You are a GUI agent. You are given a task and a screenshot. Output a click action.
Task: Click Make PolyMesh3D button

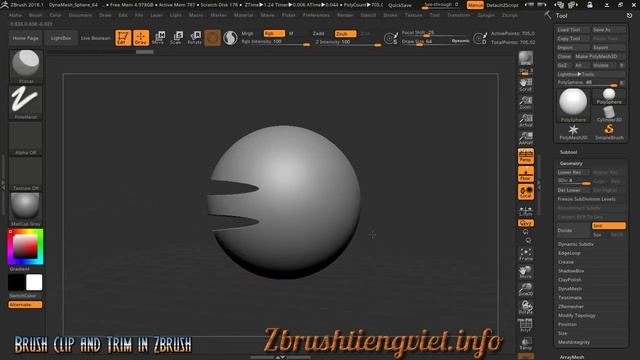(599, 56)
